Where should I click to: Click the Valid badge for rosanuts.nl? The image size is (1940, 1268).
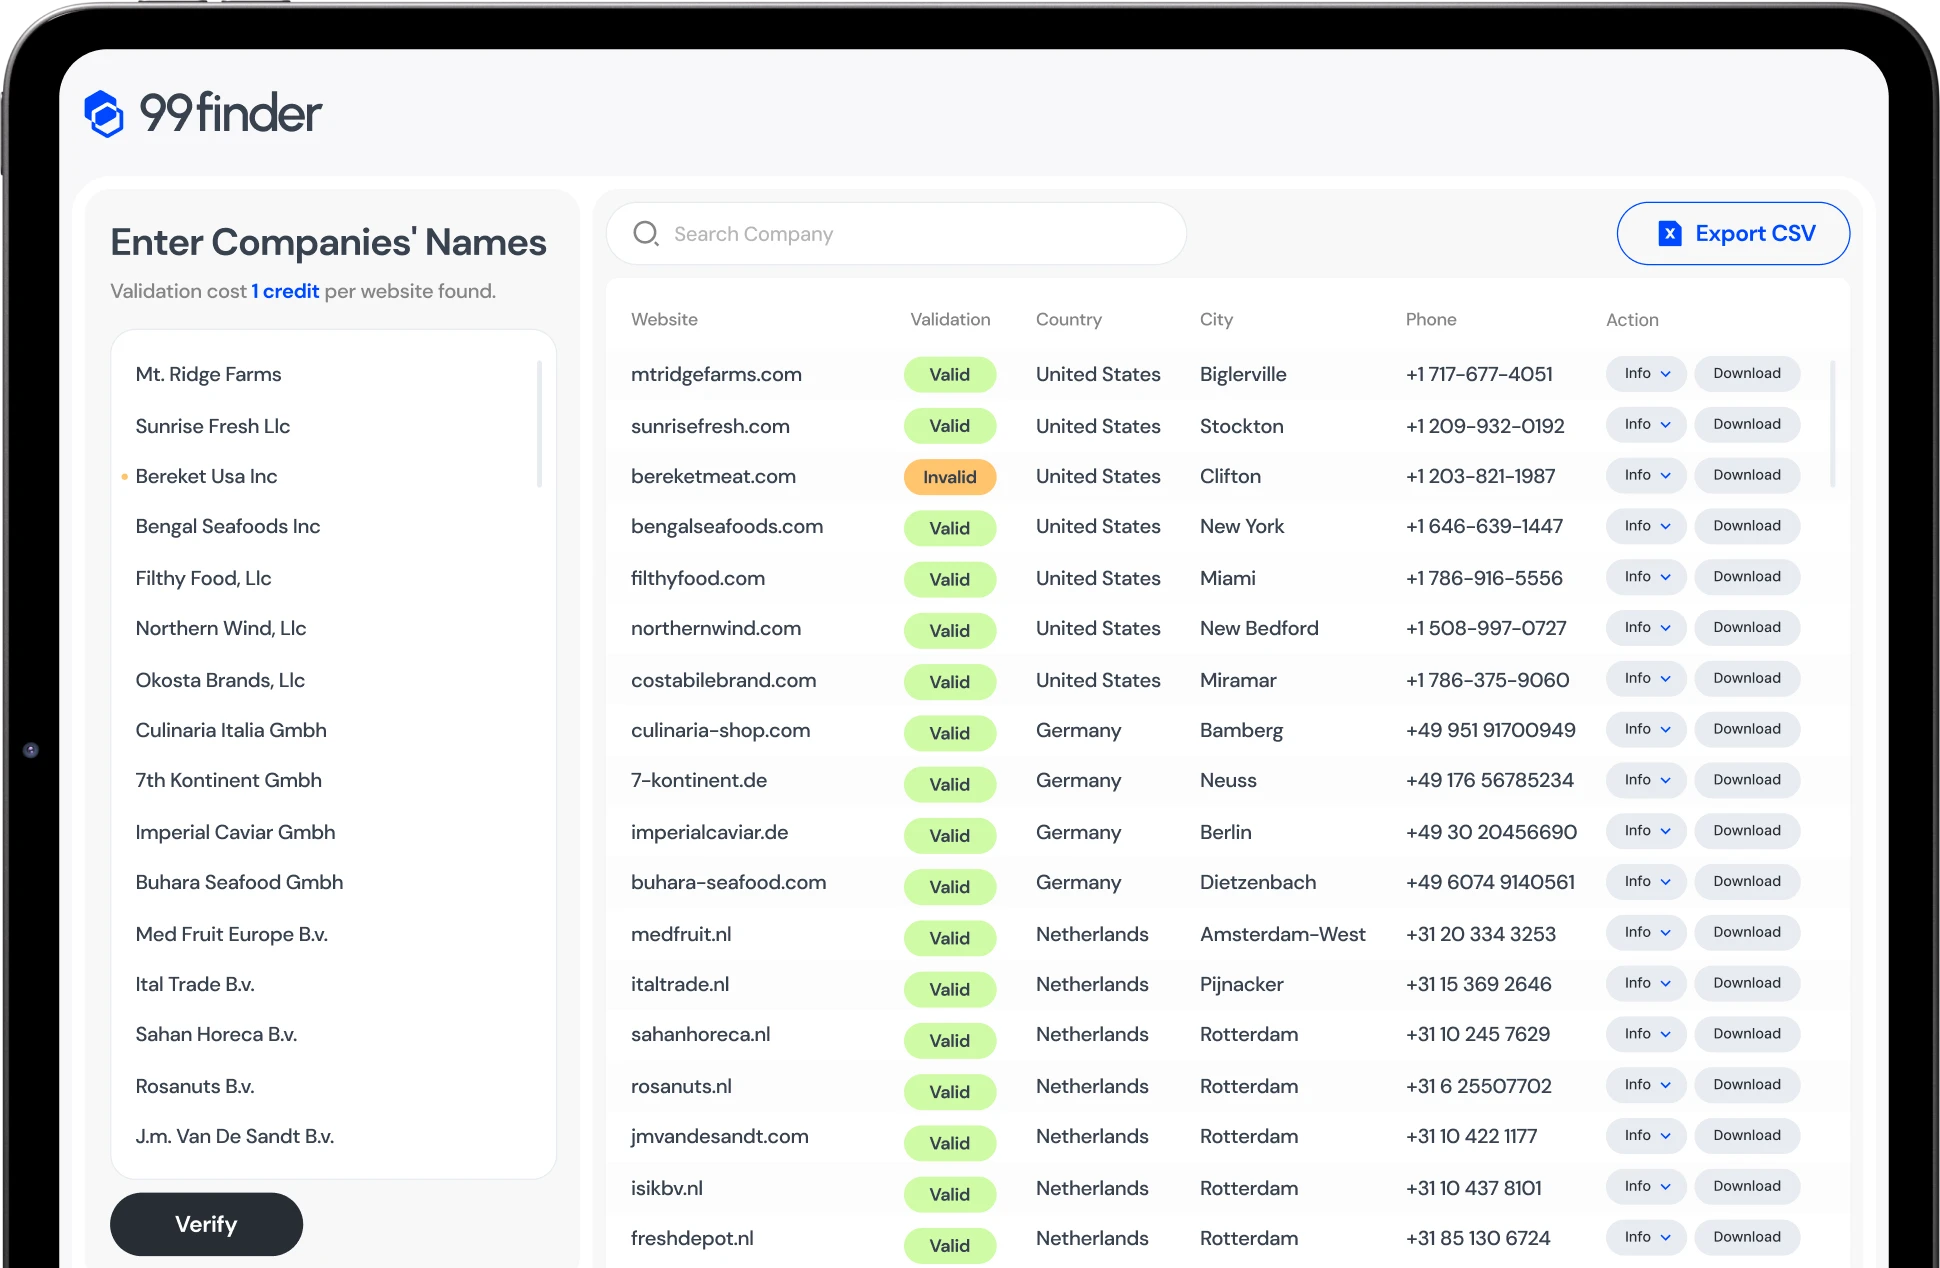(x=949, y=1091)
